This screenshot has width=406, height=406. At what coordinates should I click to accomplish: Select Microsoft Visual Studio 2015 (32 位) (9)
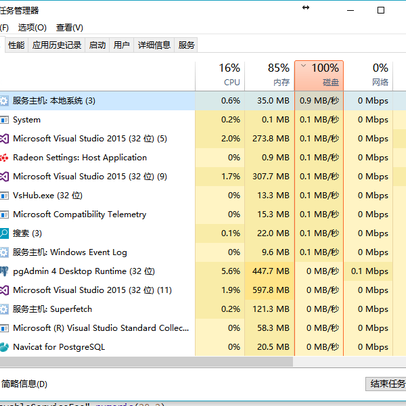click(90, 176)
